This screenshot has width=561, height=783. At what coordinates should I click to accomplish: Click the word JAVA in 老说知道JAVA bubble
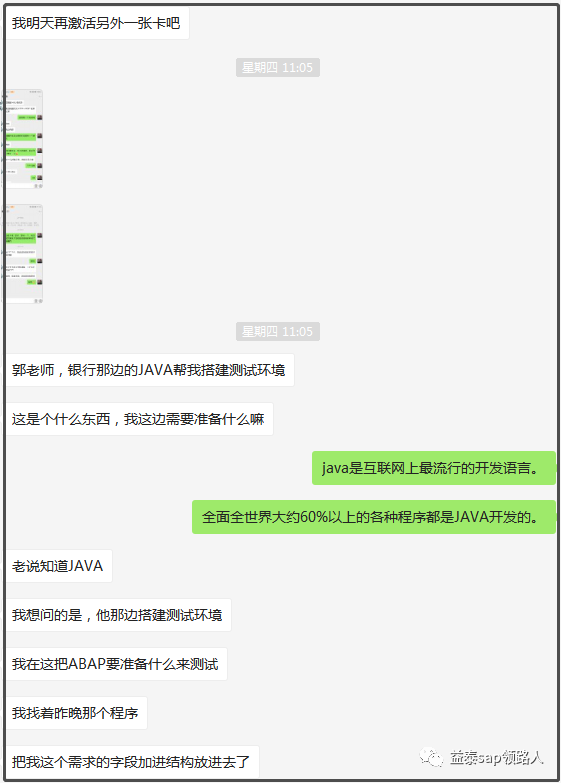(85, 566)
